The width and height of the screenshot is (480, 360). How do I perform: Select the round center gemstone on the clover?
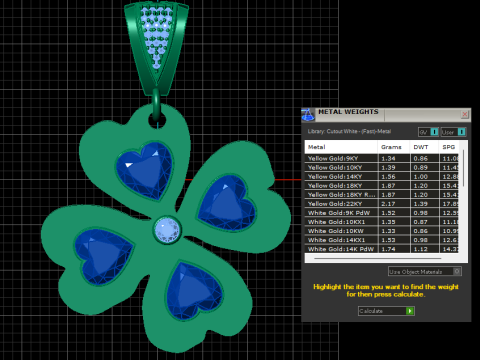tap(168, 230)
